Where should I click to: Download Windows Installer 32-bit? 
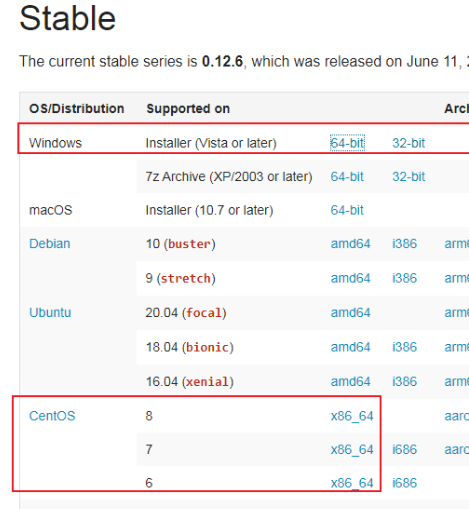408,143
